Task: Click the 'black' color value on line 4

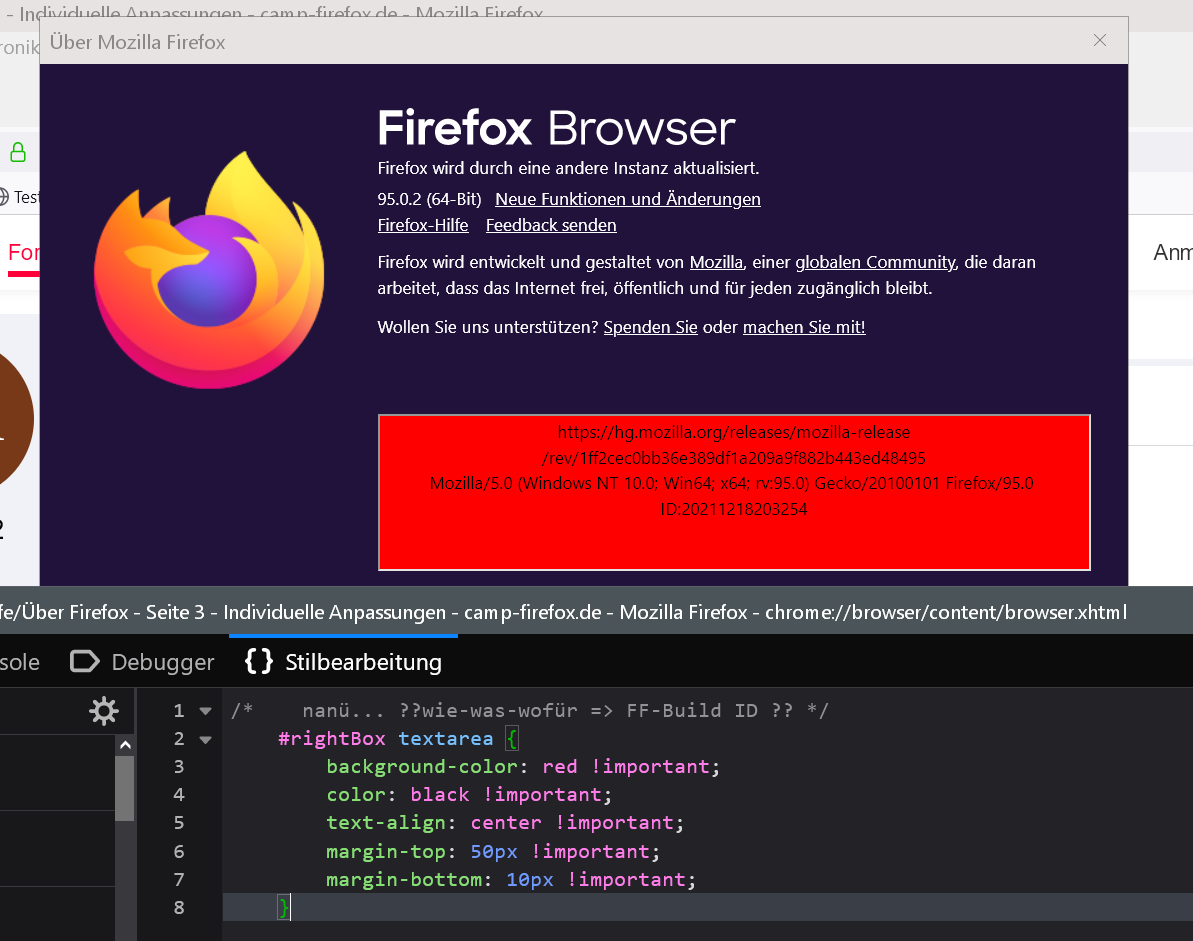Action: tap(440, 795)
